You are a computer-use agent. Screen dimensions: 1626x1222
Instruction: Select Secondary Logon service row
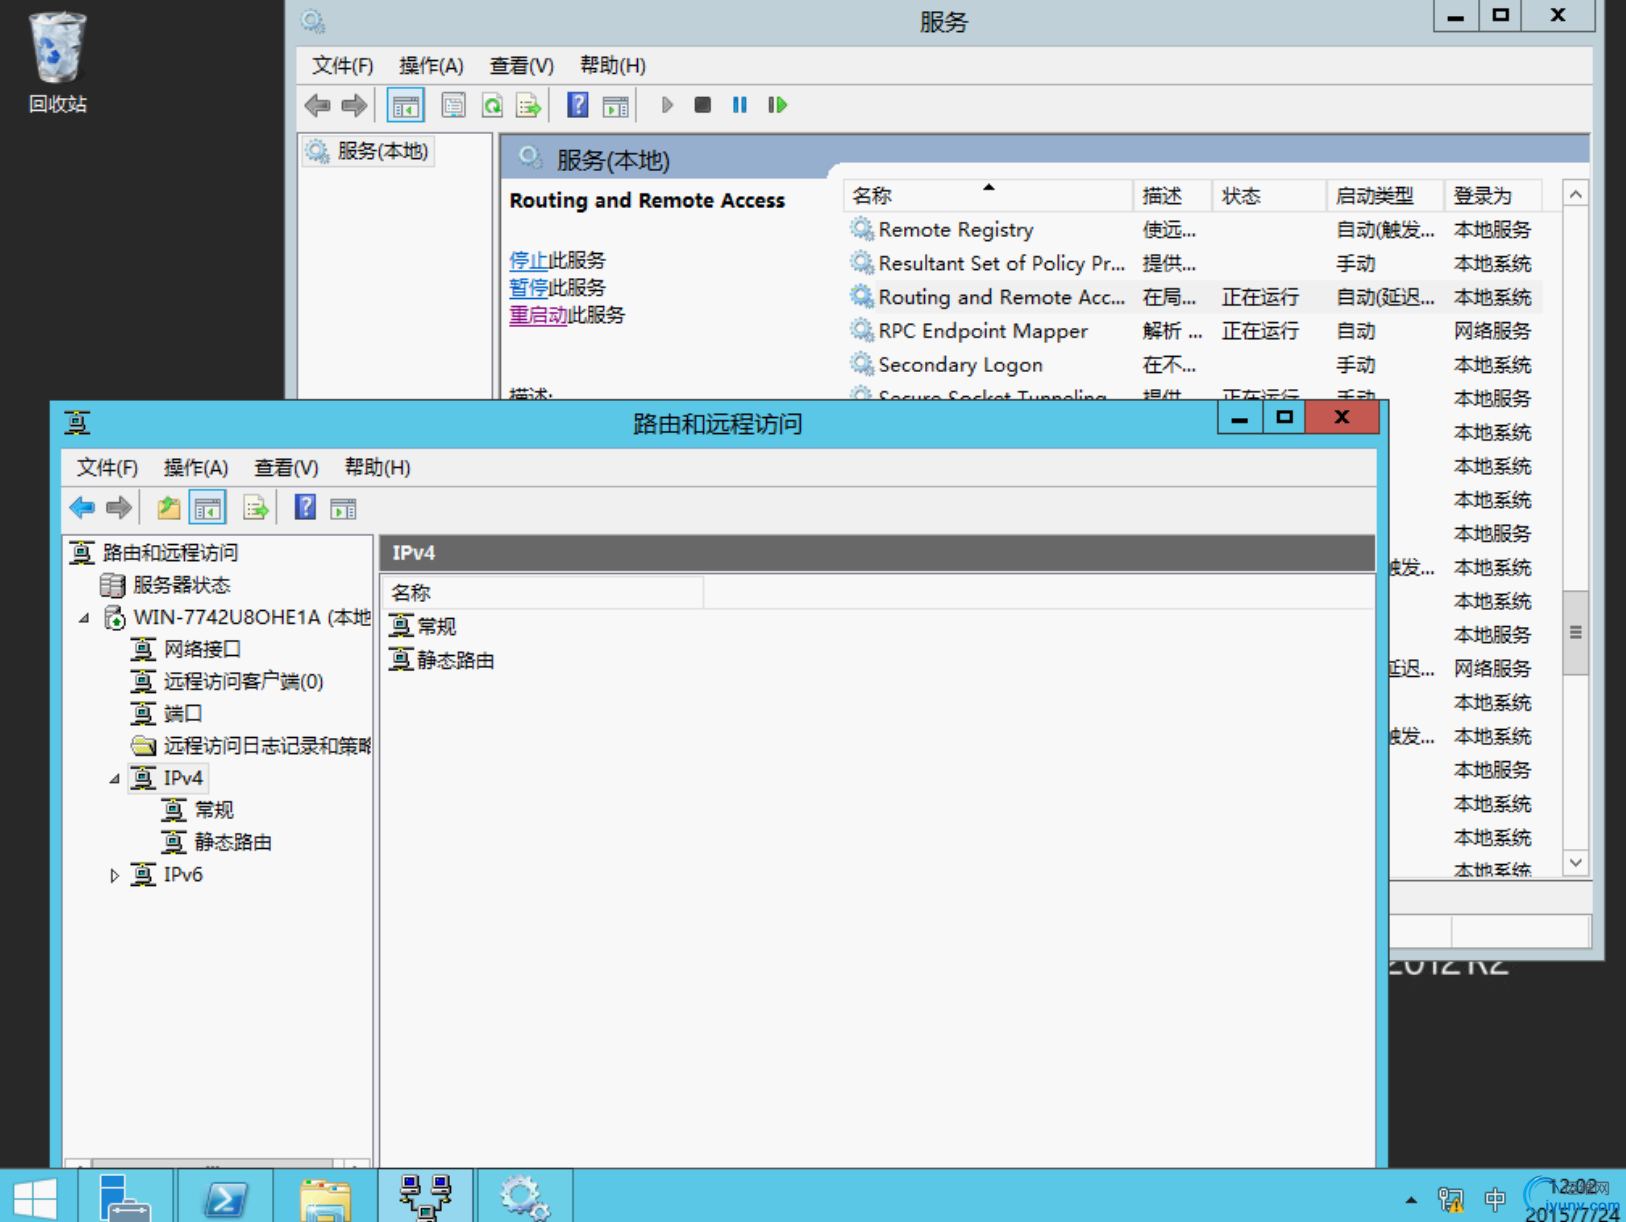[1192, 365]
